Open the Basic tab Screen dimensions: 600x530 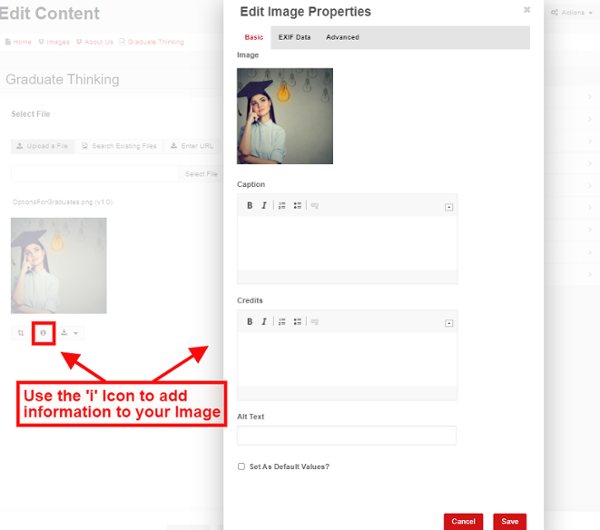[x=254, y=37]
